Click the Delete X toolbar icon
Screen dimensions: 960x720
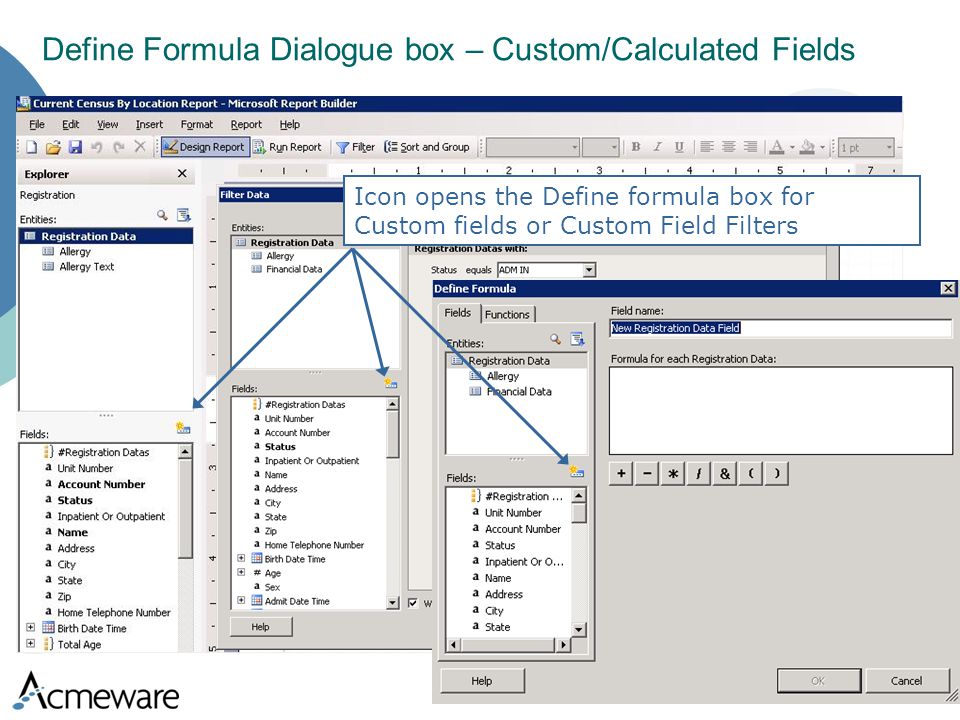[140, 146]
